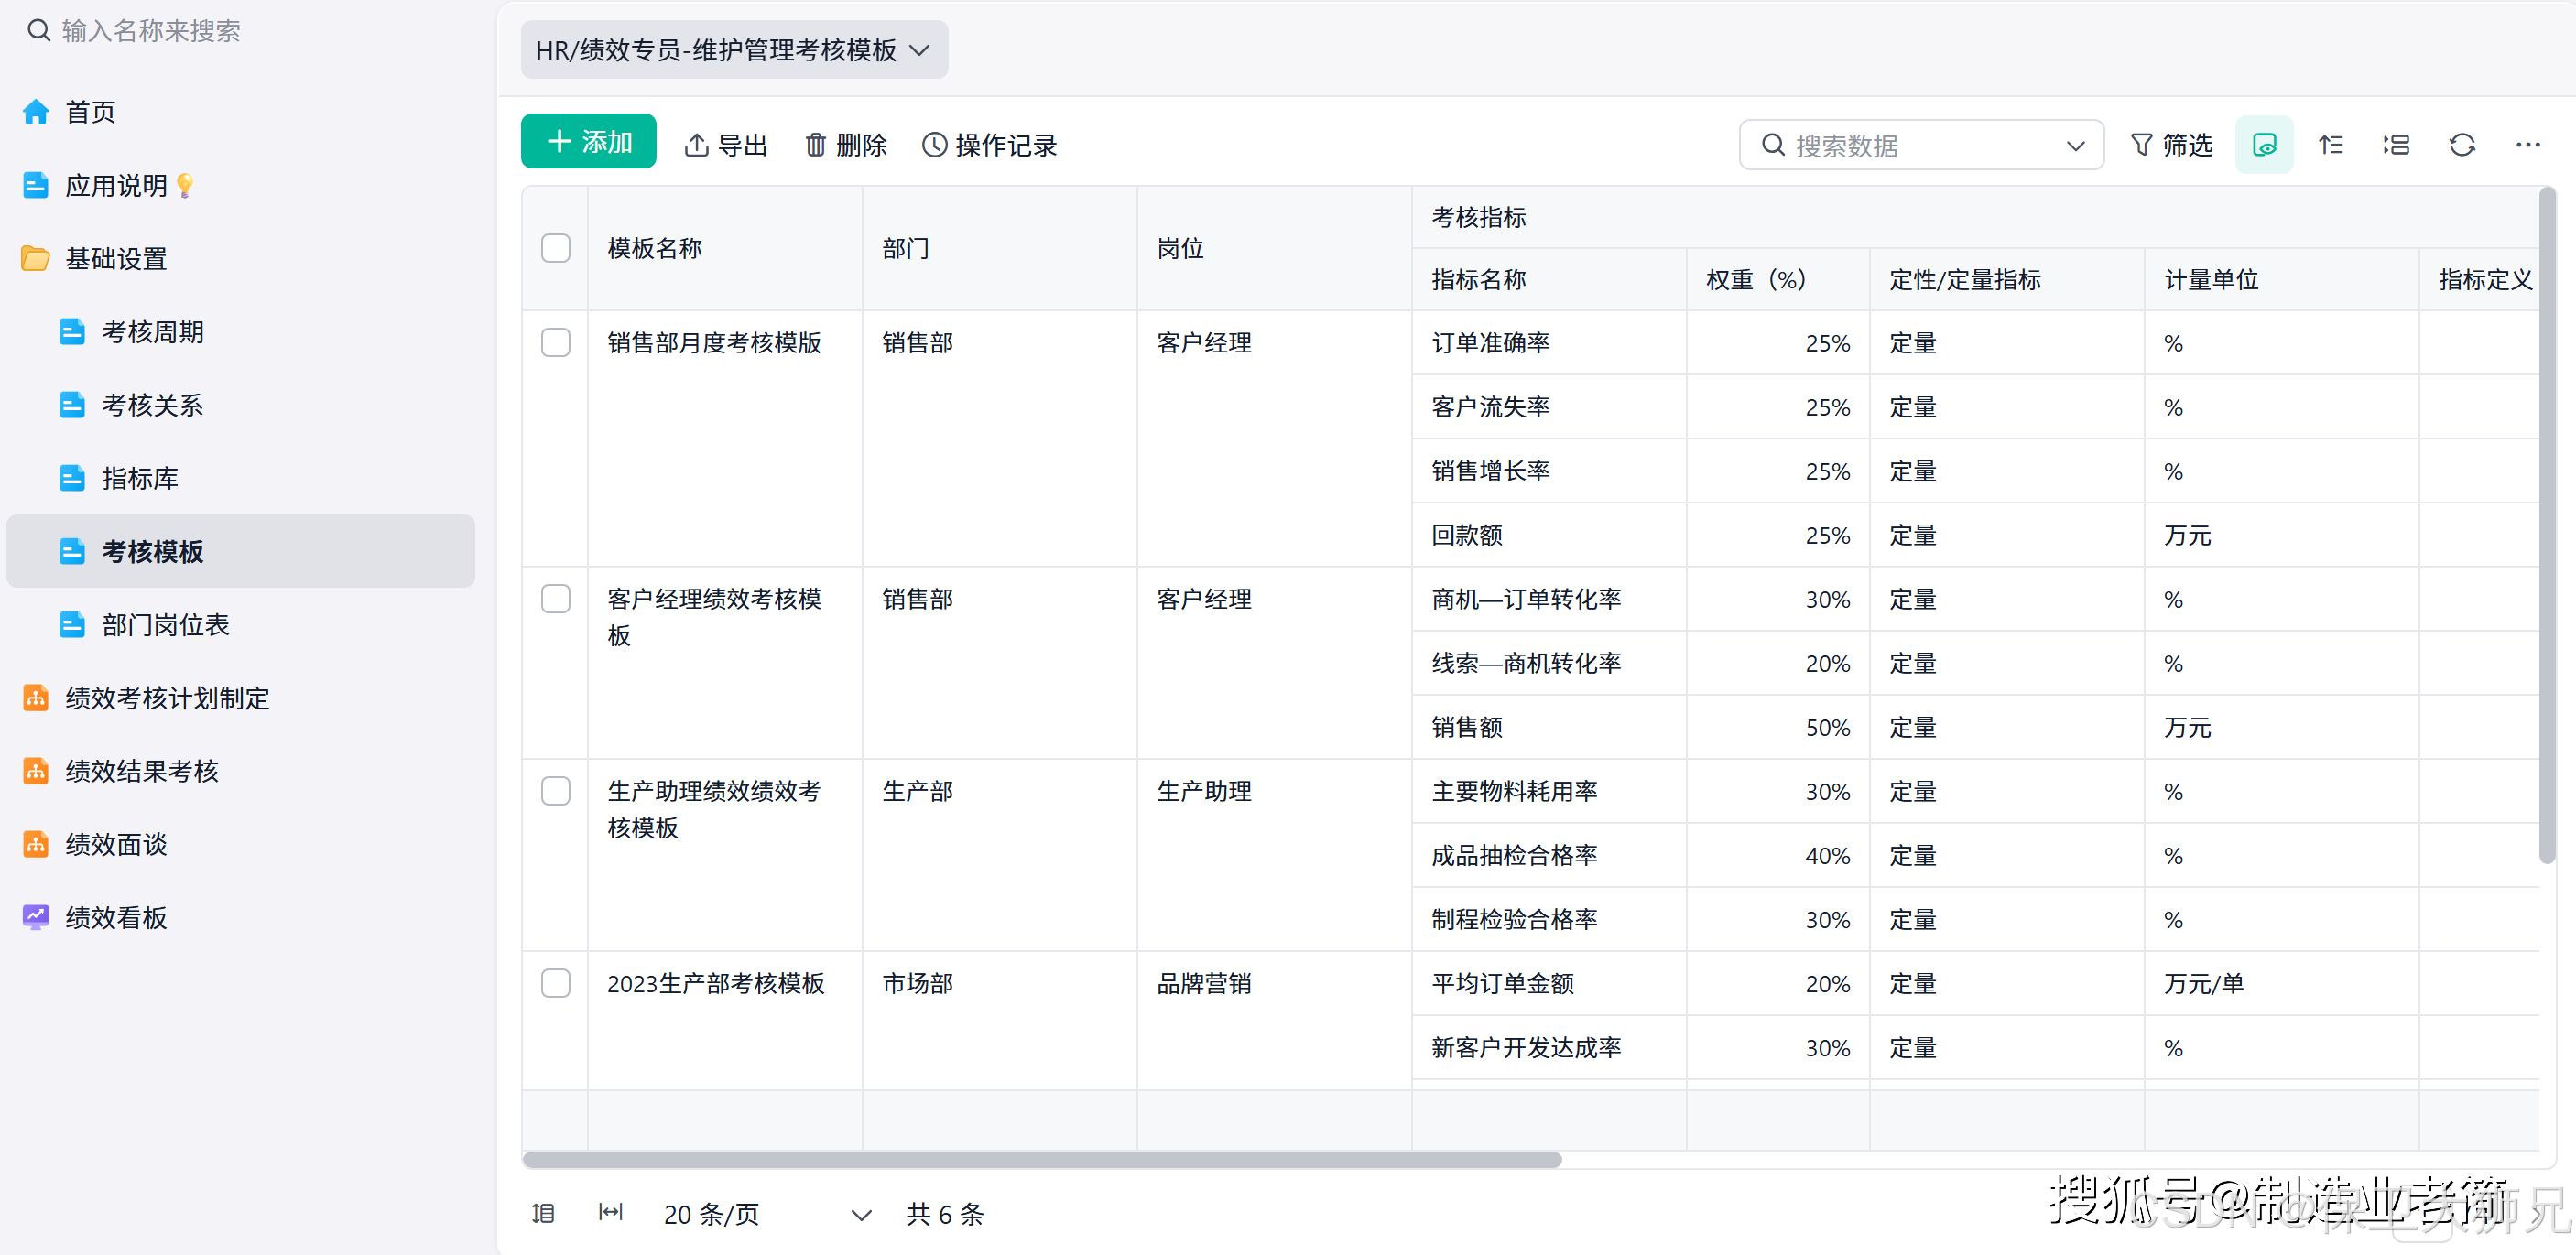Open 绩效面谈 in the sidebar
Screen dimensions: 2576x1255
(x=240, y=845)
